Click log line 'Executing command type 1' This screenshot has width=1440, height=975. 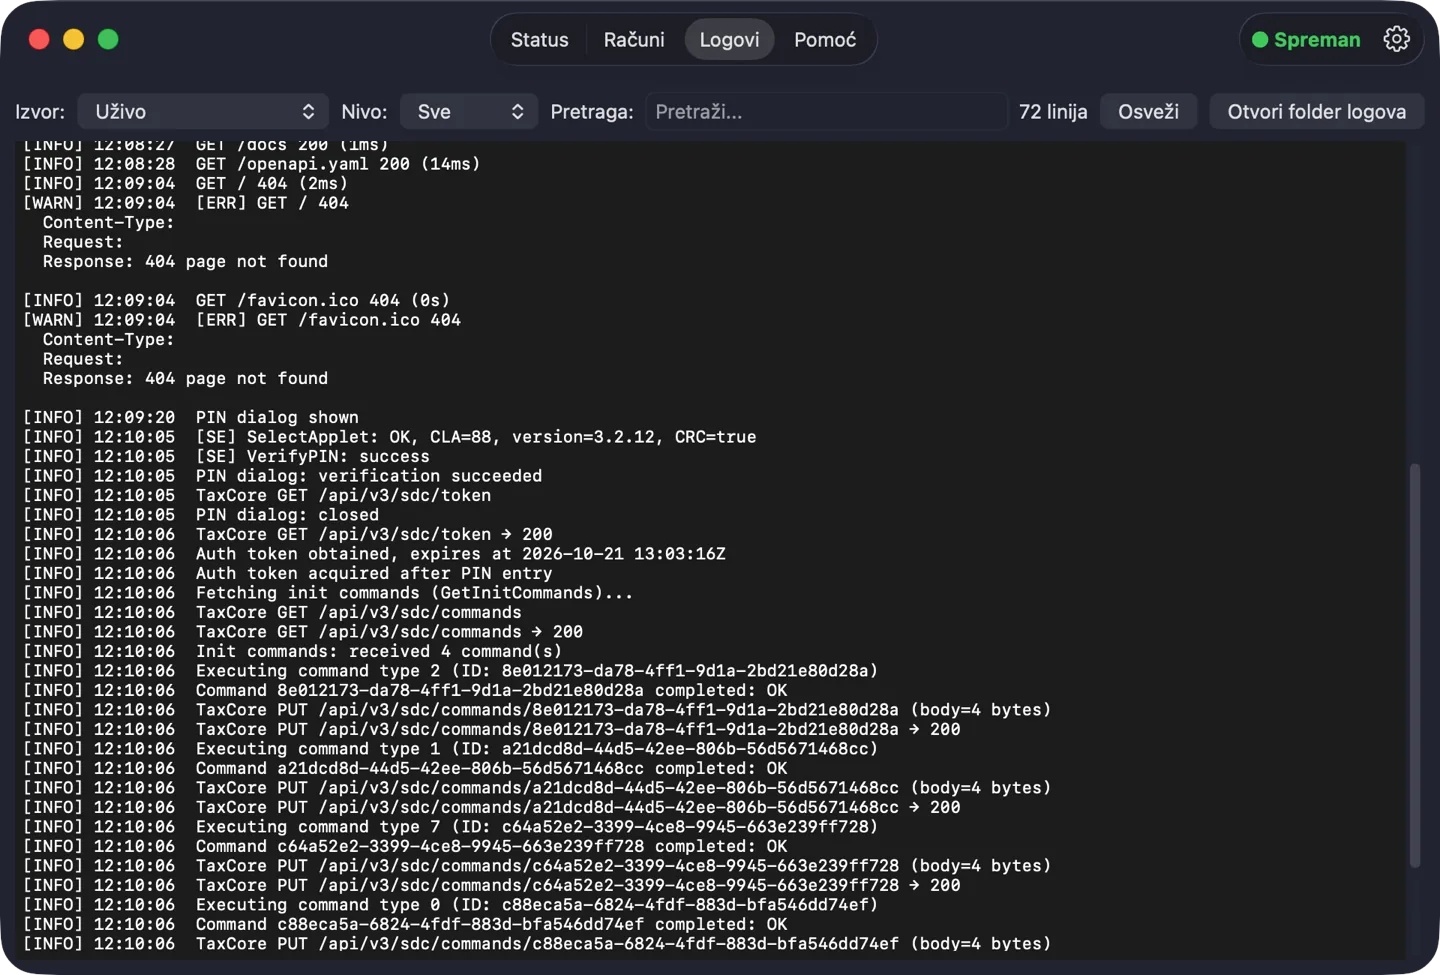450,749
